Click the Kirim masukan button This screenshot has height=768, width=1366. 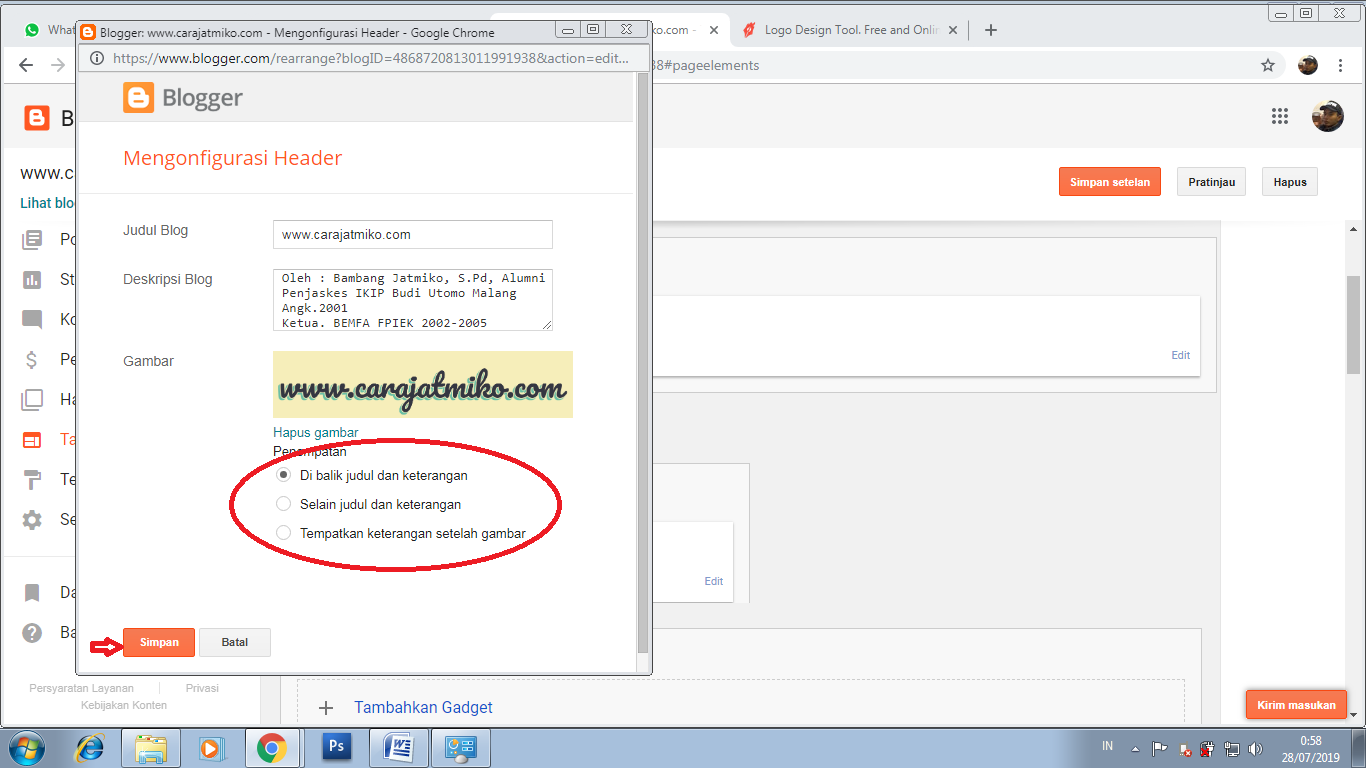point(1296,705)
